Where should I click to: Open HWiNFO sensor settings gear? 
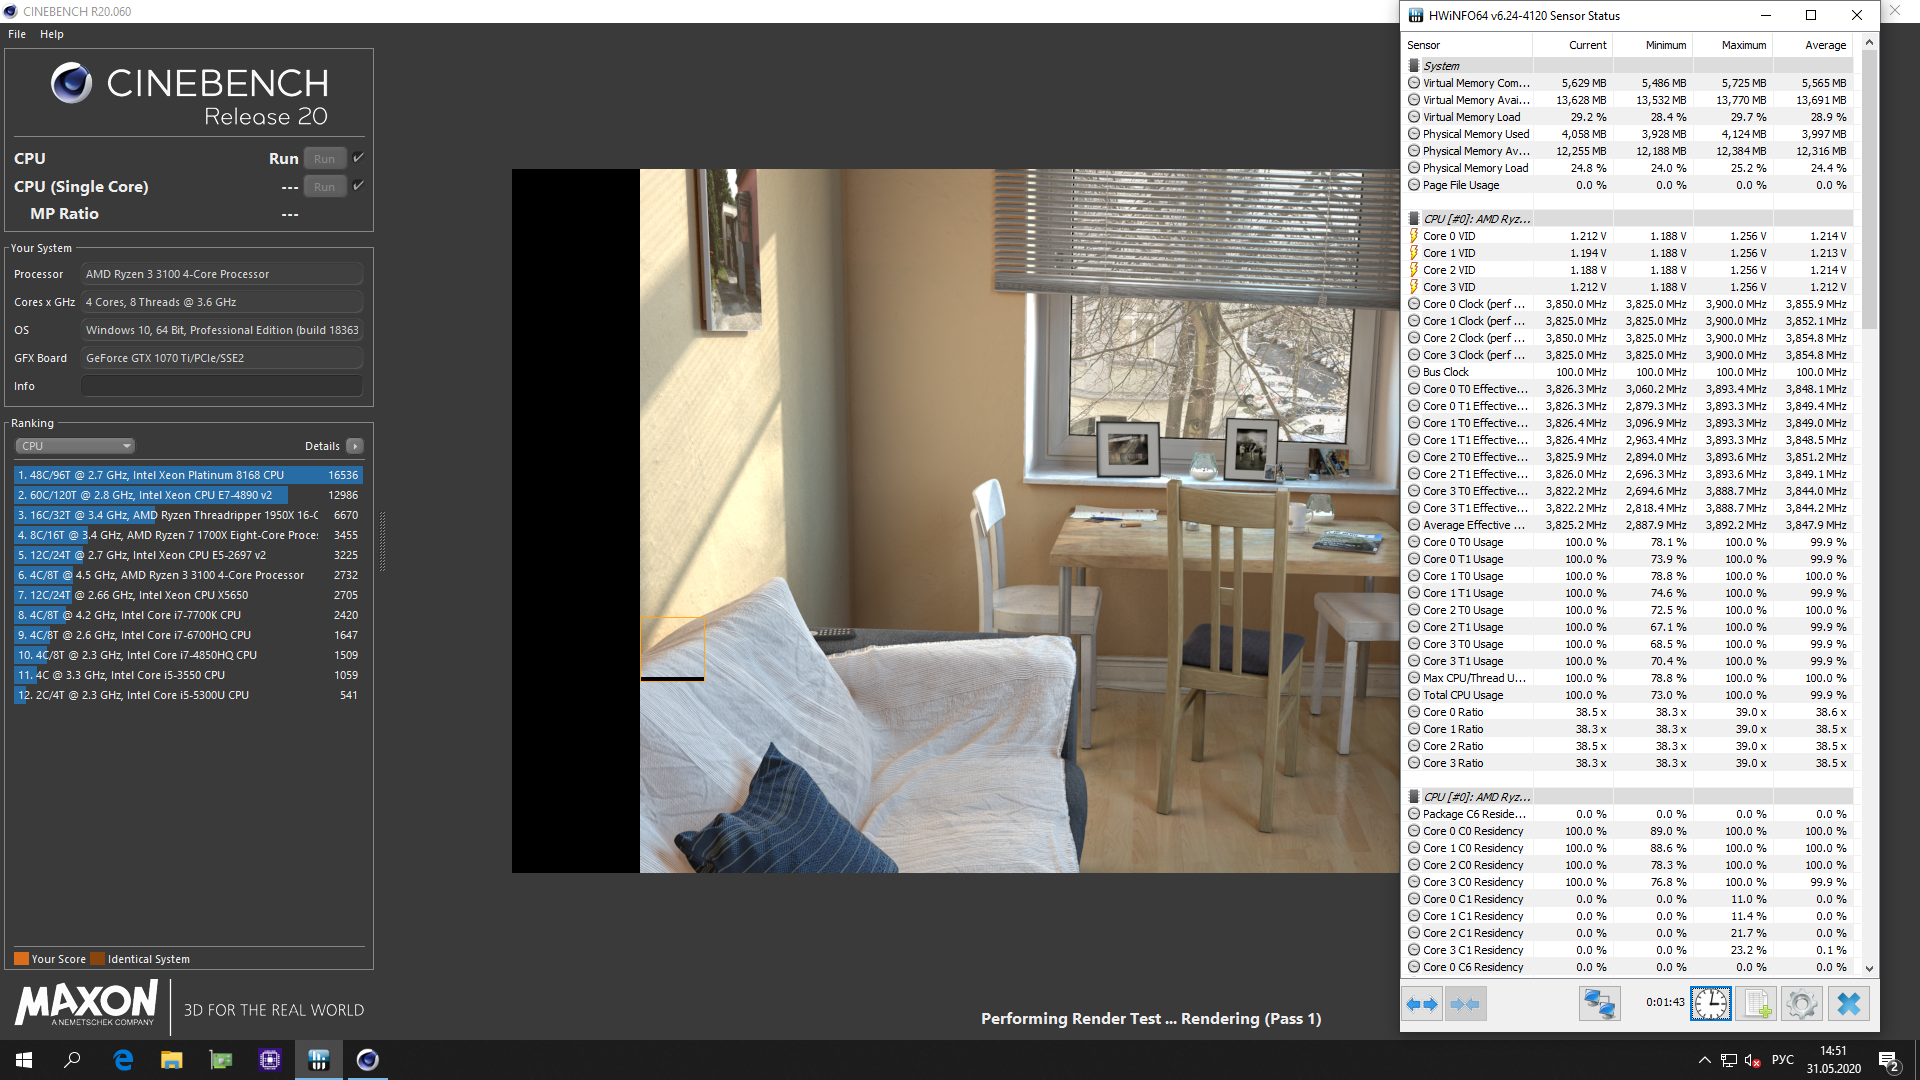pyautogui.click(x=1801, y=1004)
